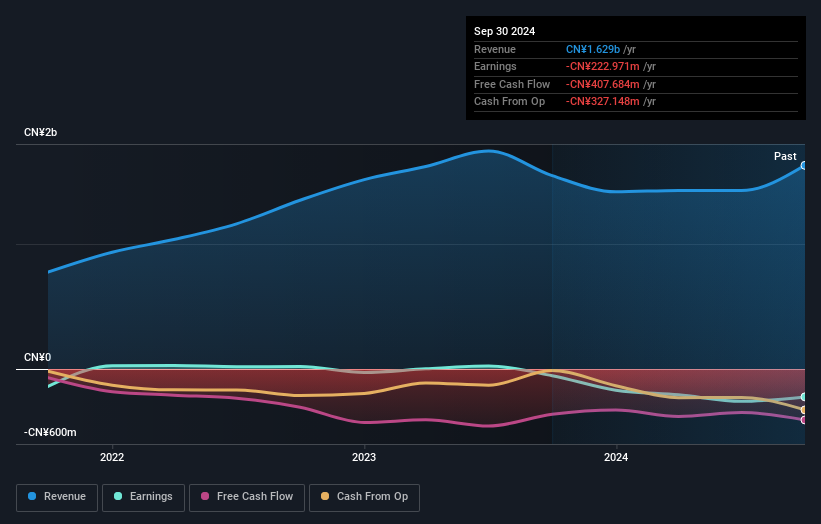Click the Revenue endpoint marker on the chart

[x=804, y=165]
